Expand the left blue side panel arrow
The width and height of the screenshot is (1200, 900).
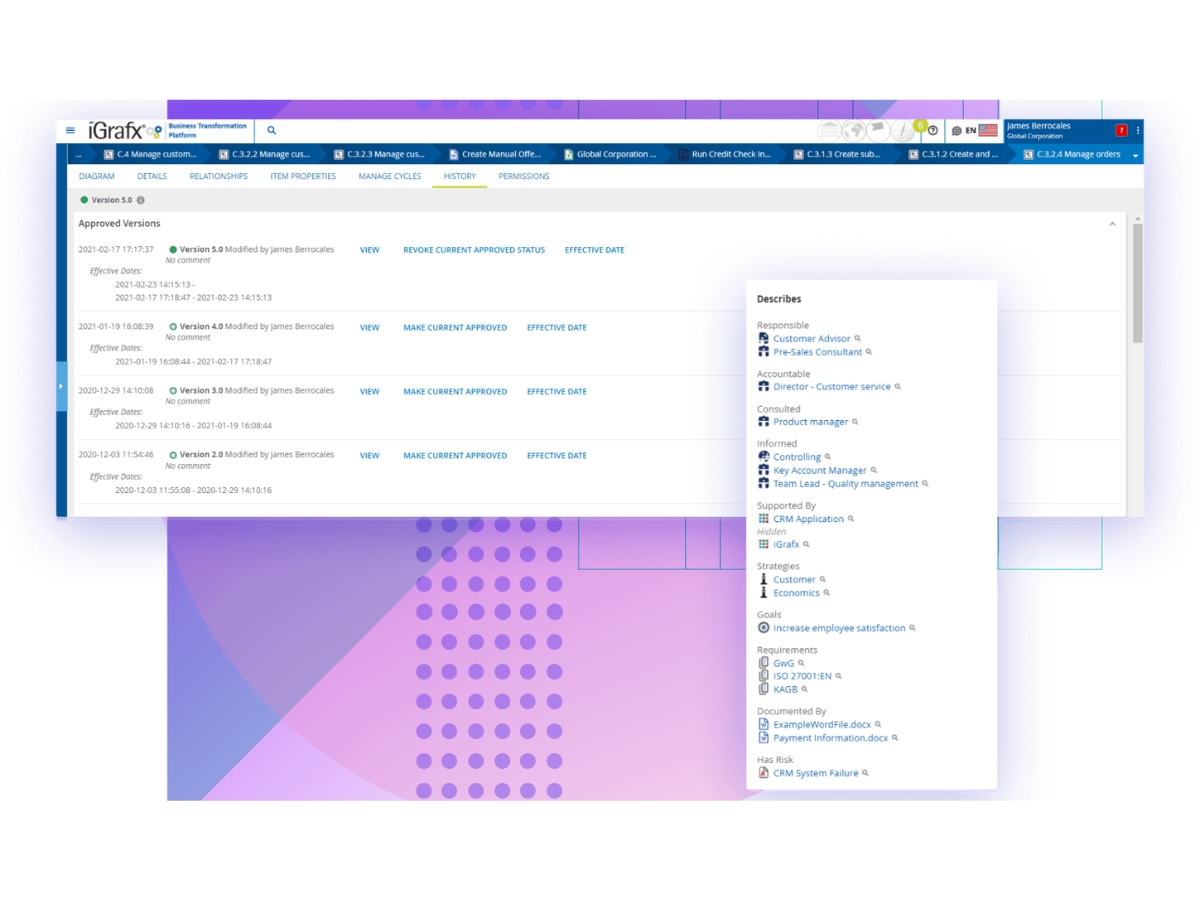(61, 386)
